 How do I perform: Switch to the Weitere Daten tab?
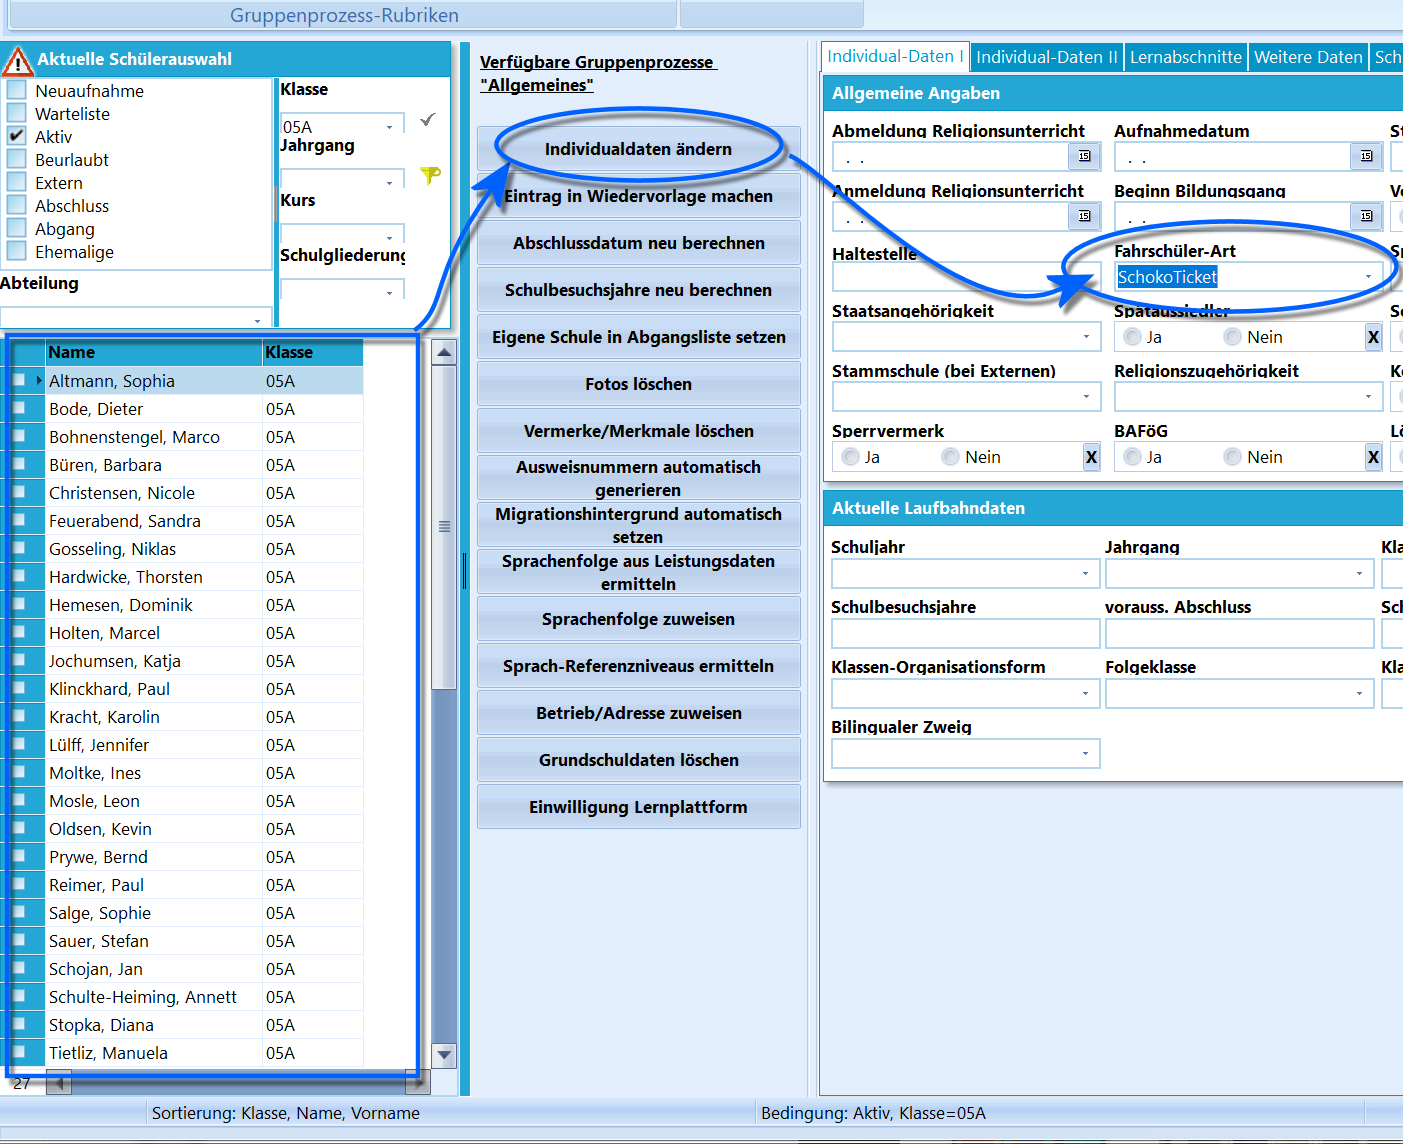(x=1308, y=57)
